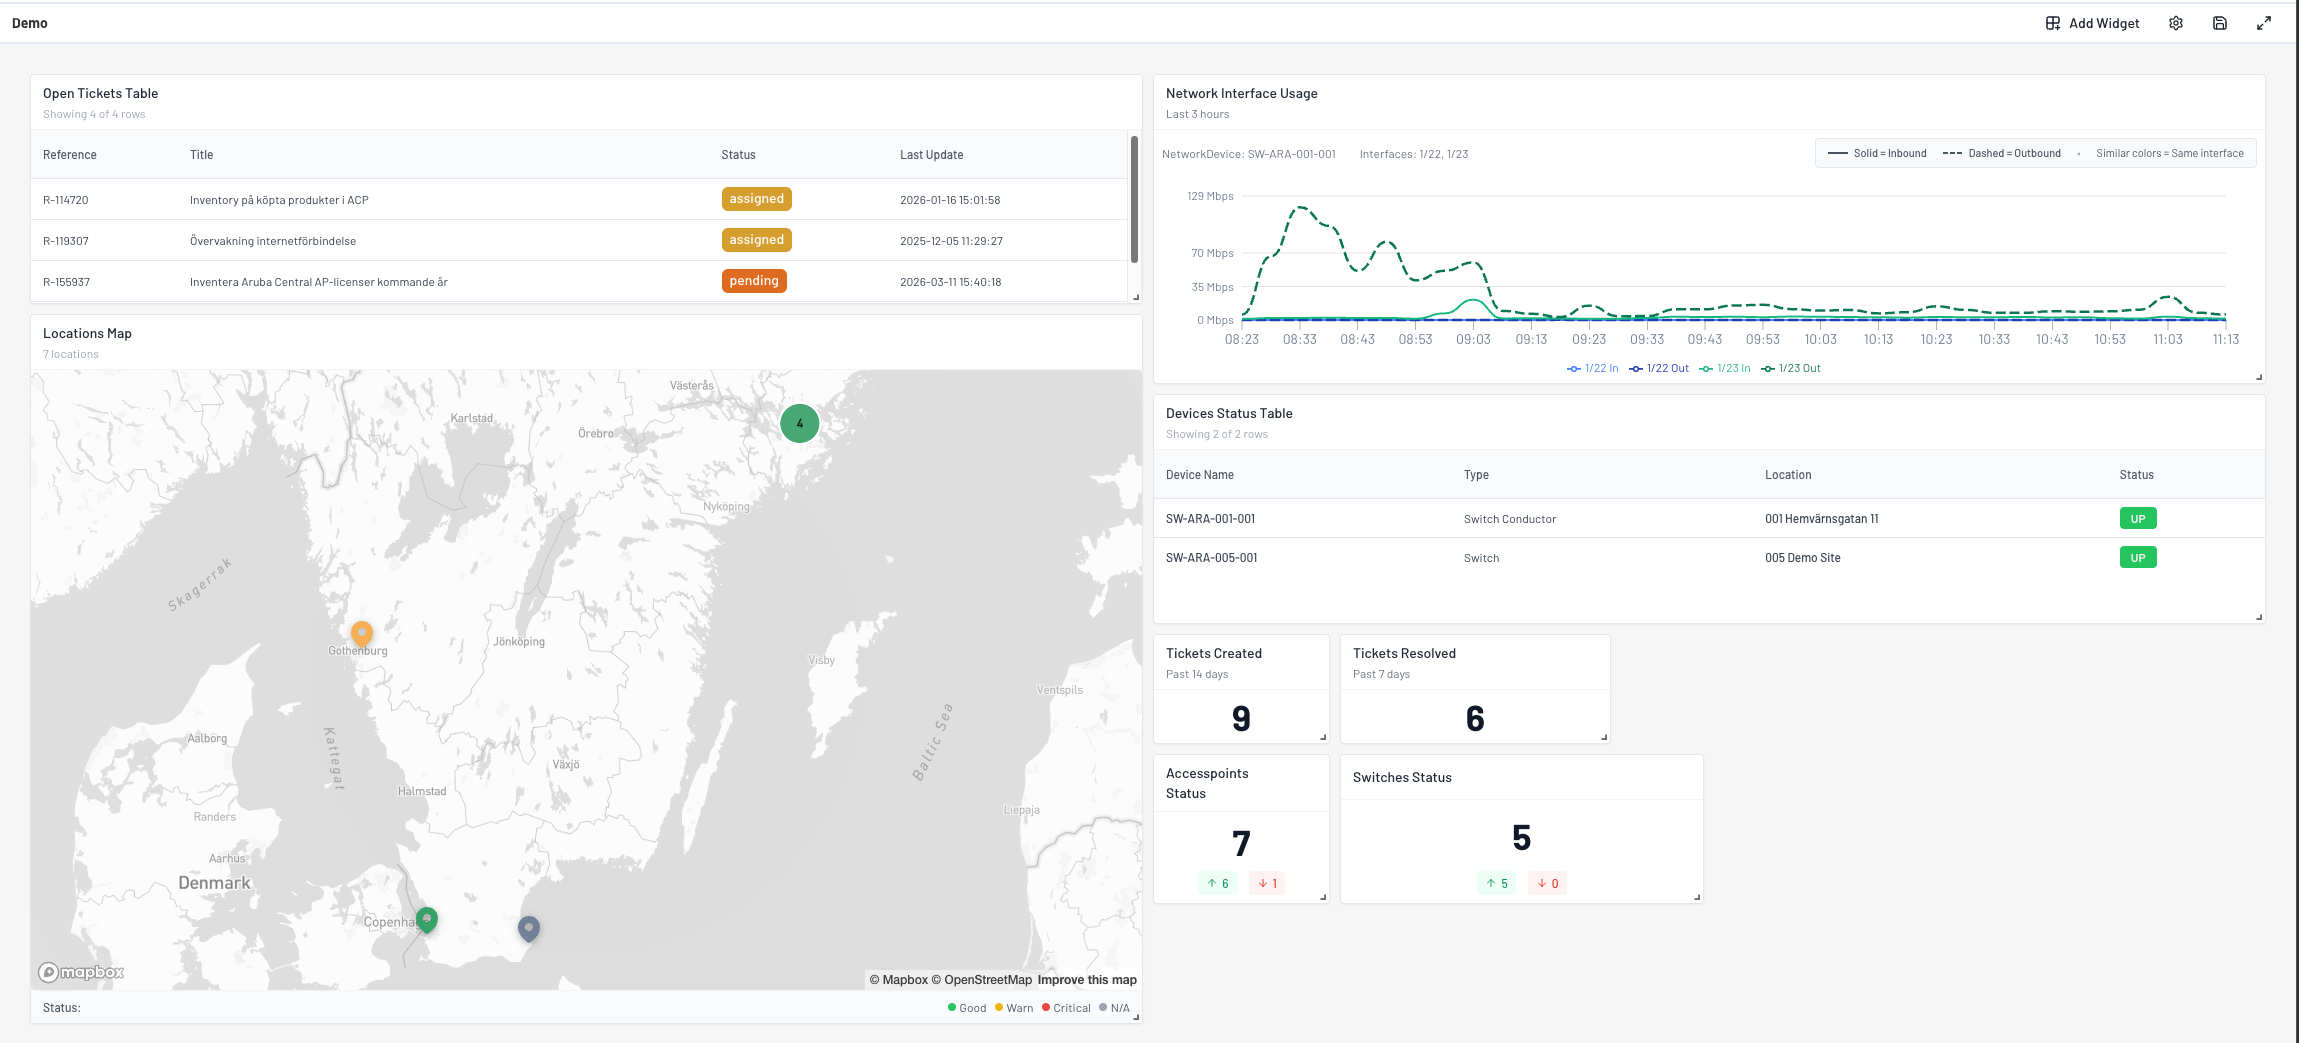The image size is (2299, 1043).
Task: Open the dashboard settings gear
Action: 2175,22
